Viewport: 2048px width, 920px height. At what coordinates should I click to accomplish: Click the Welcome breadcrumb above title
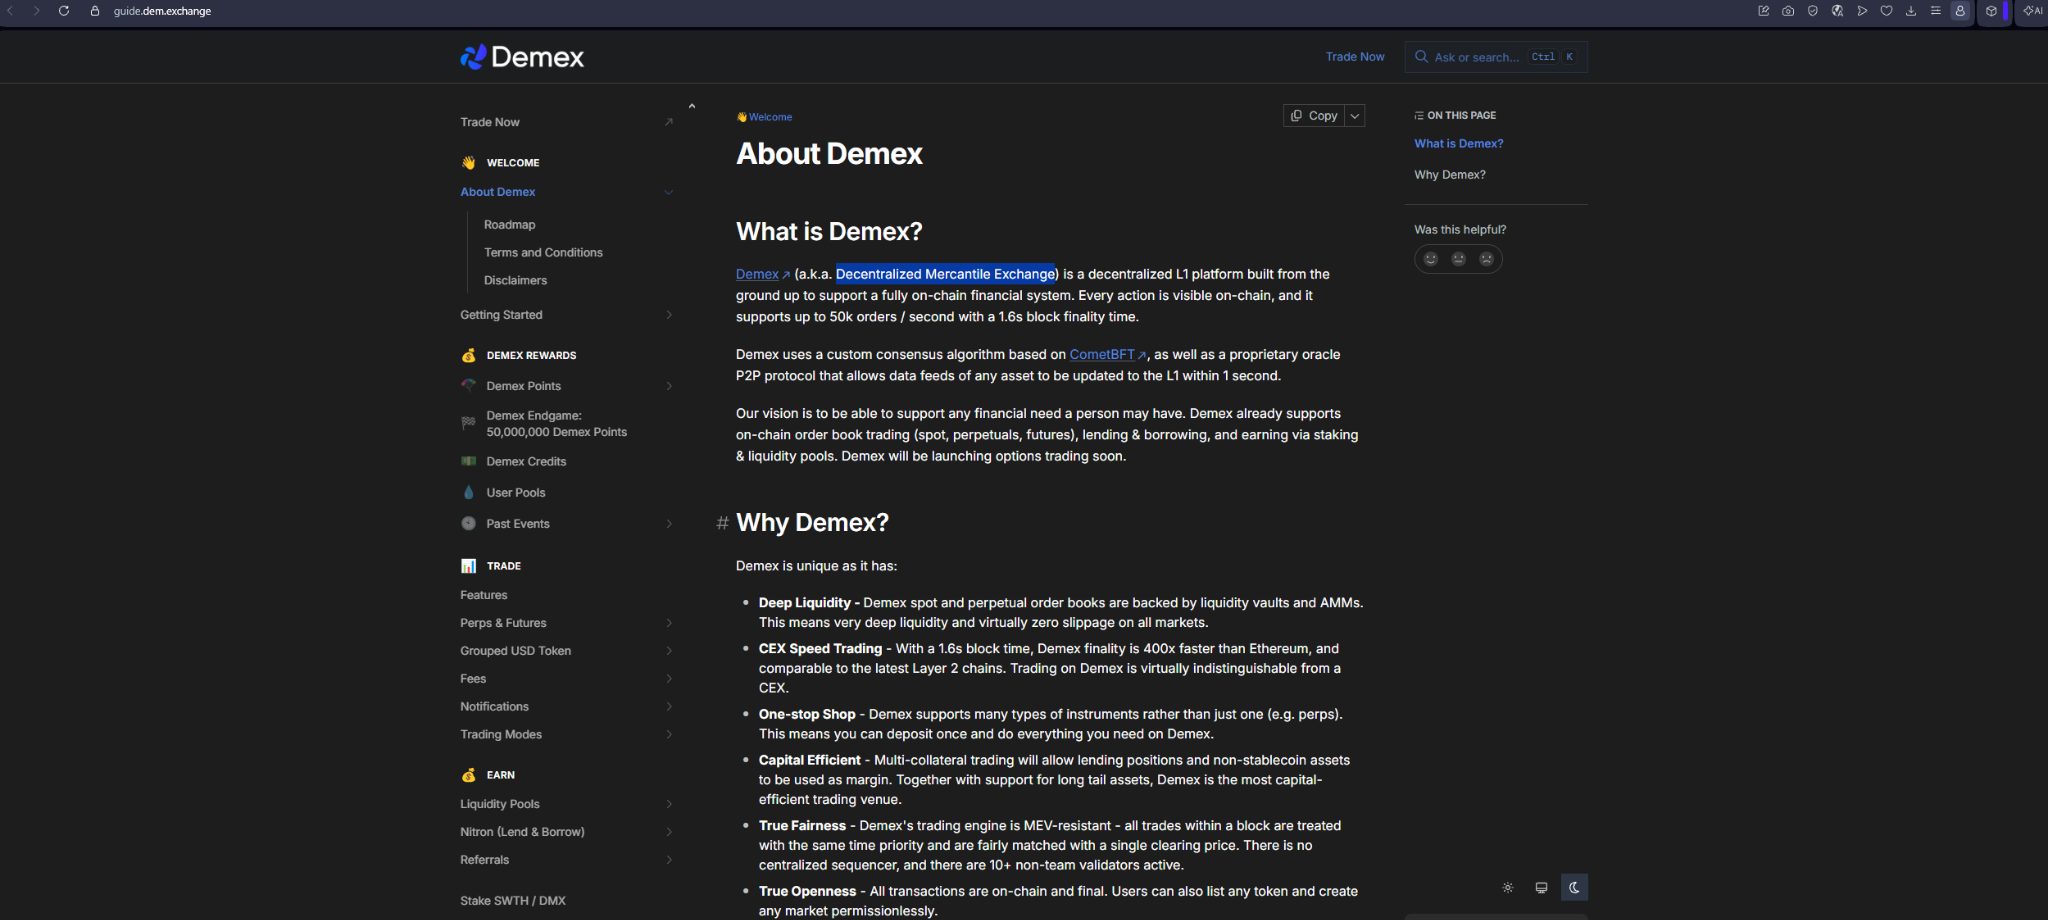(764, 117)
